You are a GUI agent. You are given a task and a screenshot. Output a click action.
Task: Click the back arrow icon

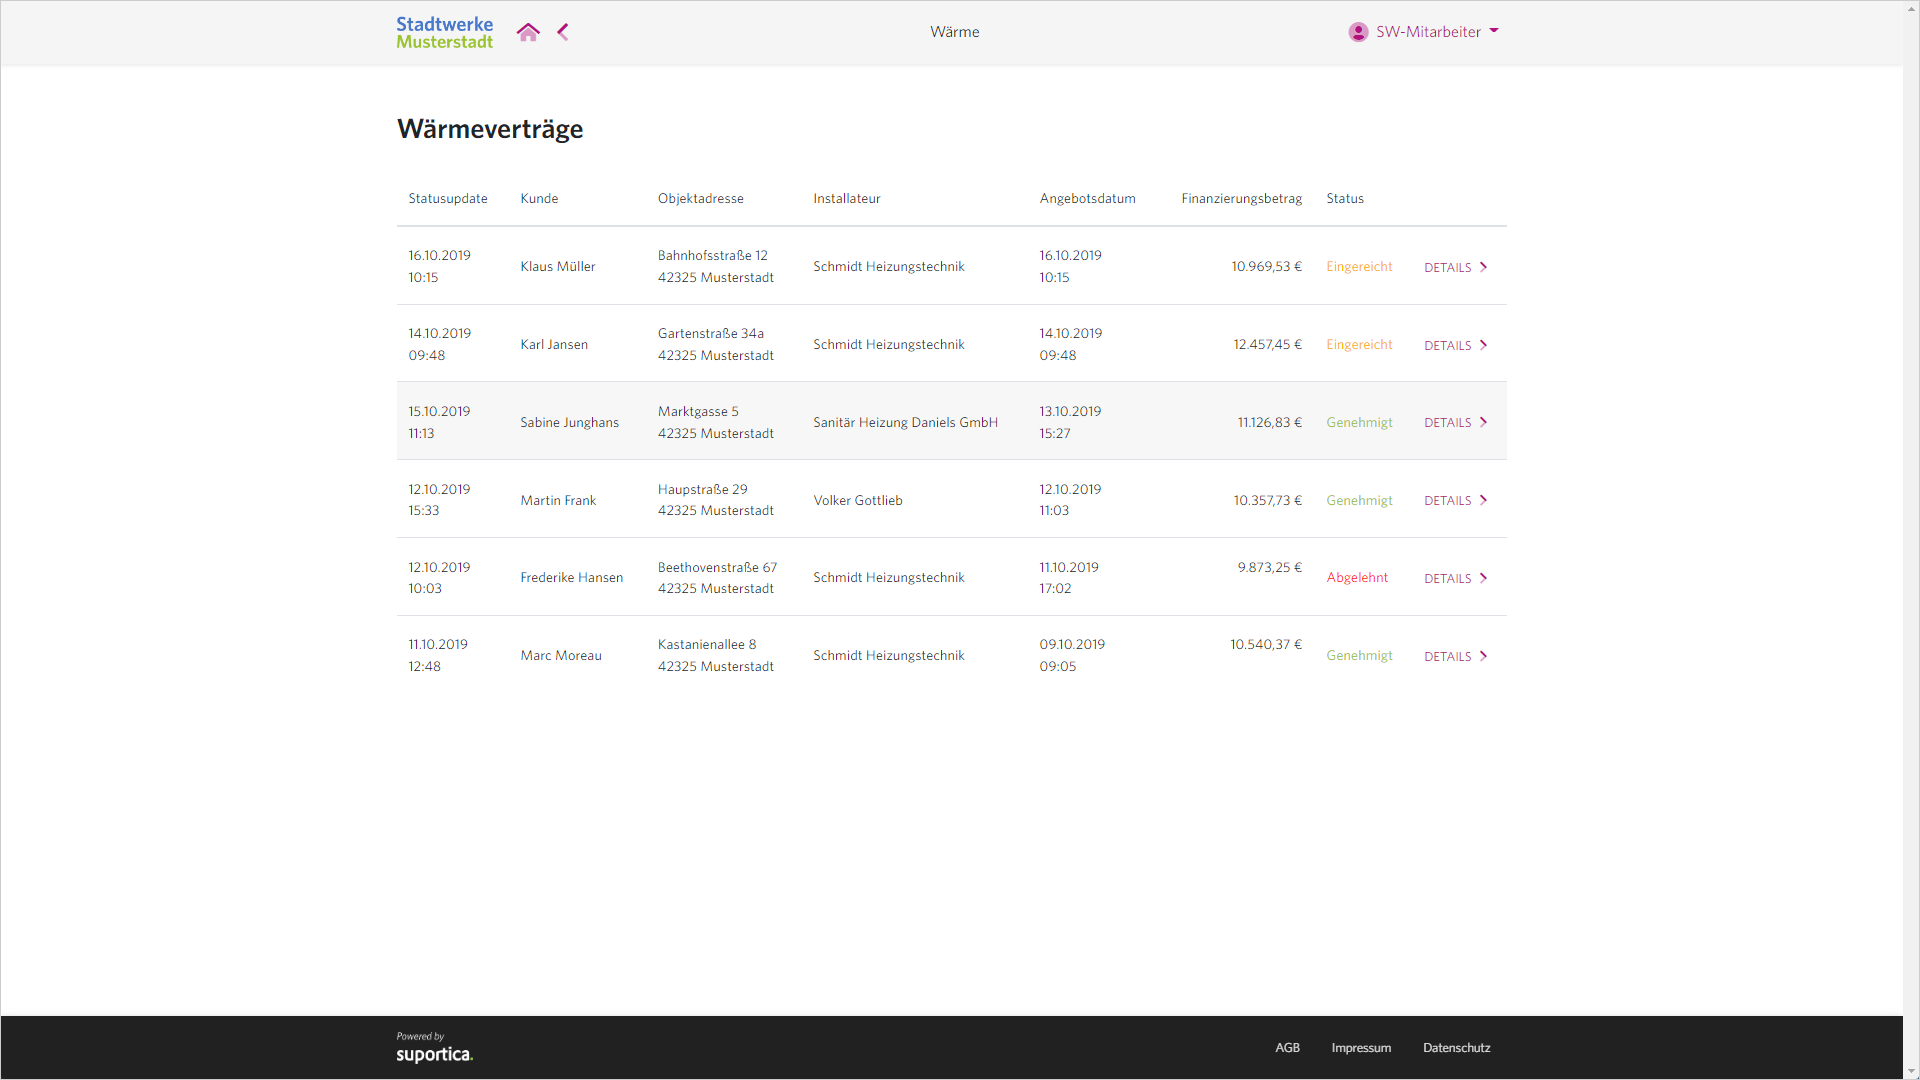tap(563, 32)
